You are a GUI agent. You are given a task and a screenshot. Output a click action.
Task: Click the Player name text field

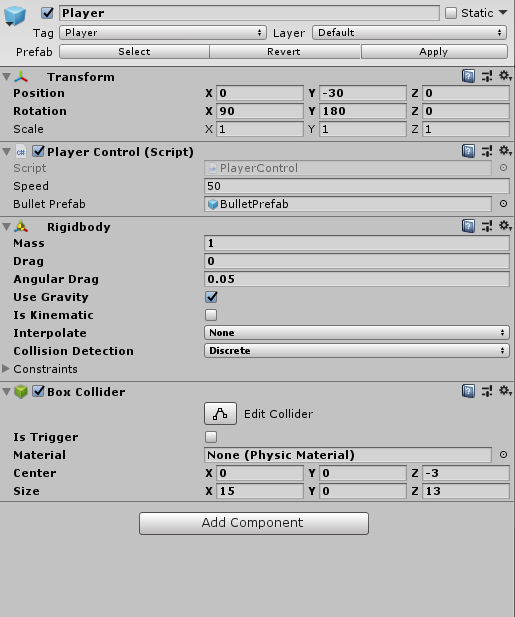[249, 13]
